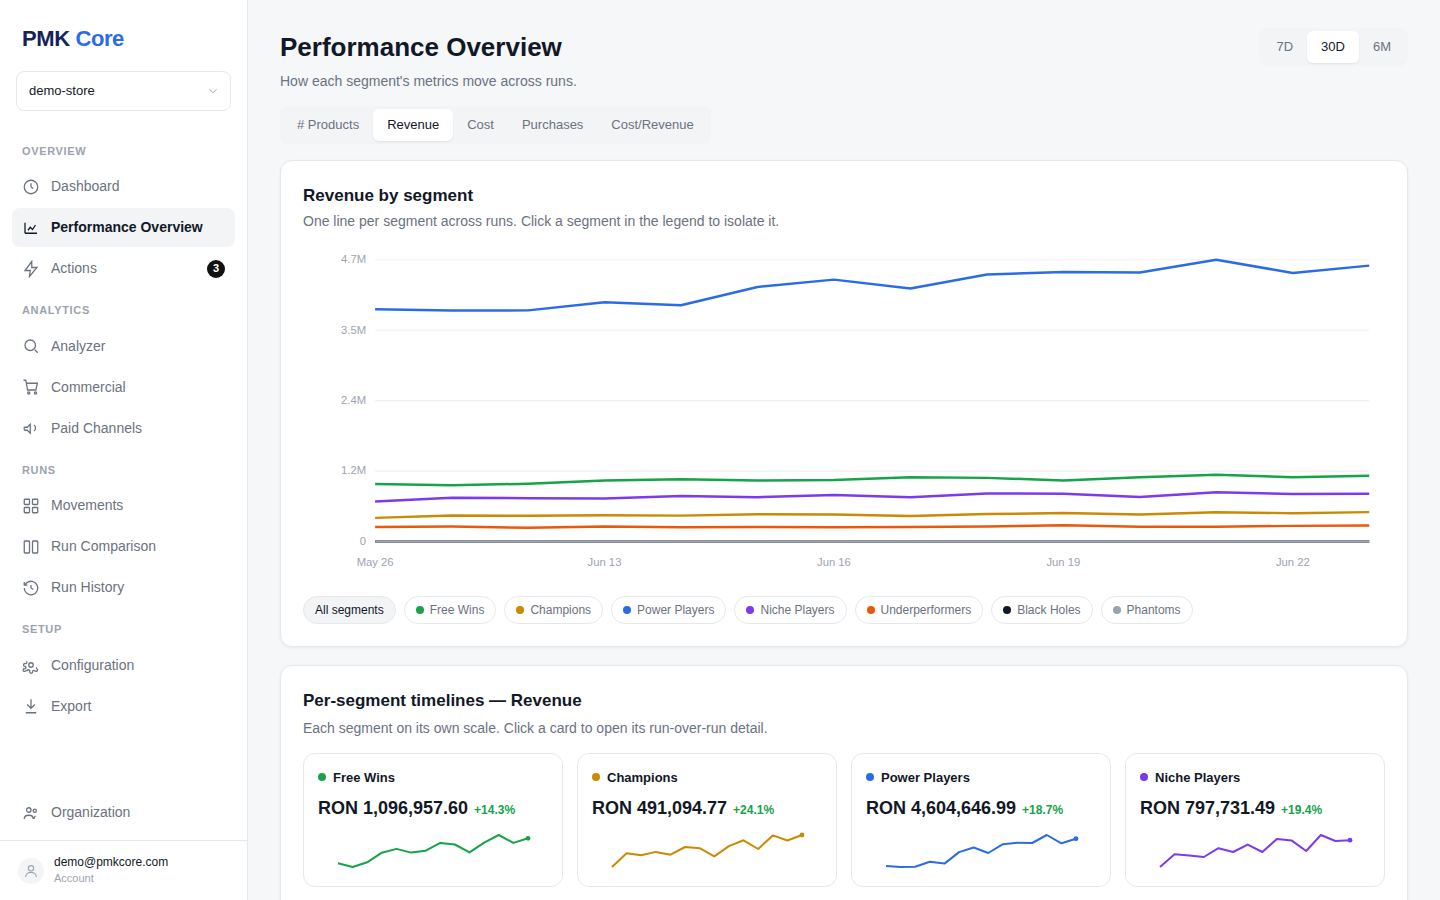Click the Organization people icon

coord(31,813)
